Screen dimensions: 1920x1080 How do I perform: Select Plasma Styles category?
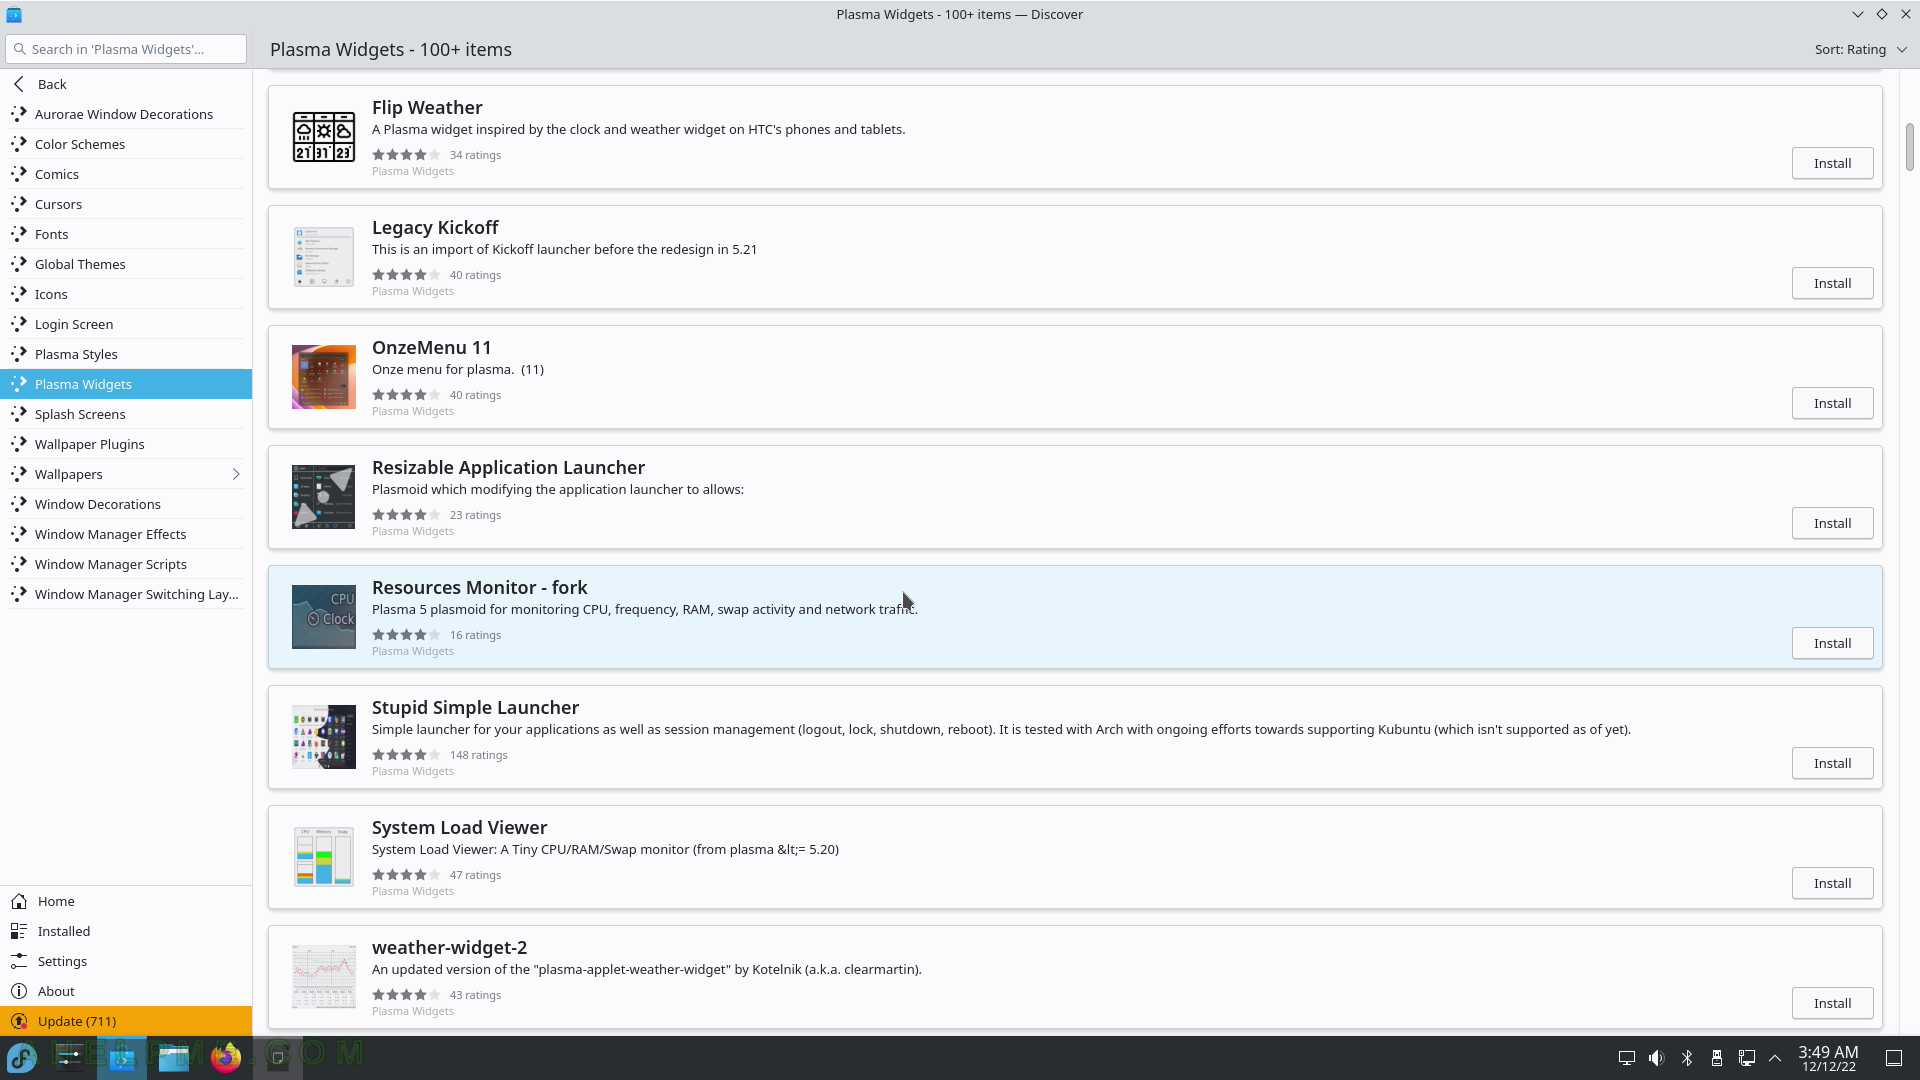pos(126,354)
